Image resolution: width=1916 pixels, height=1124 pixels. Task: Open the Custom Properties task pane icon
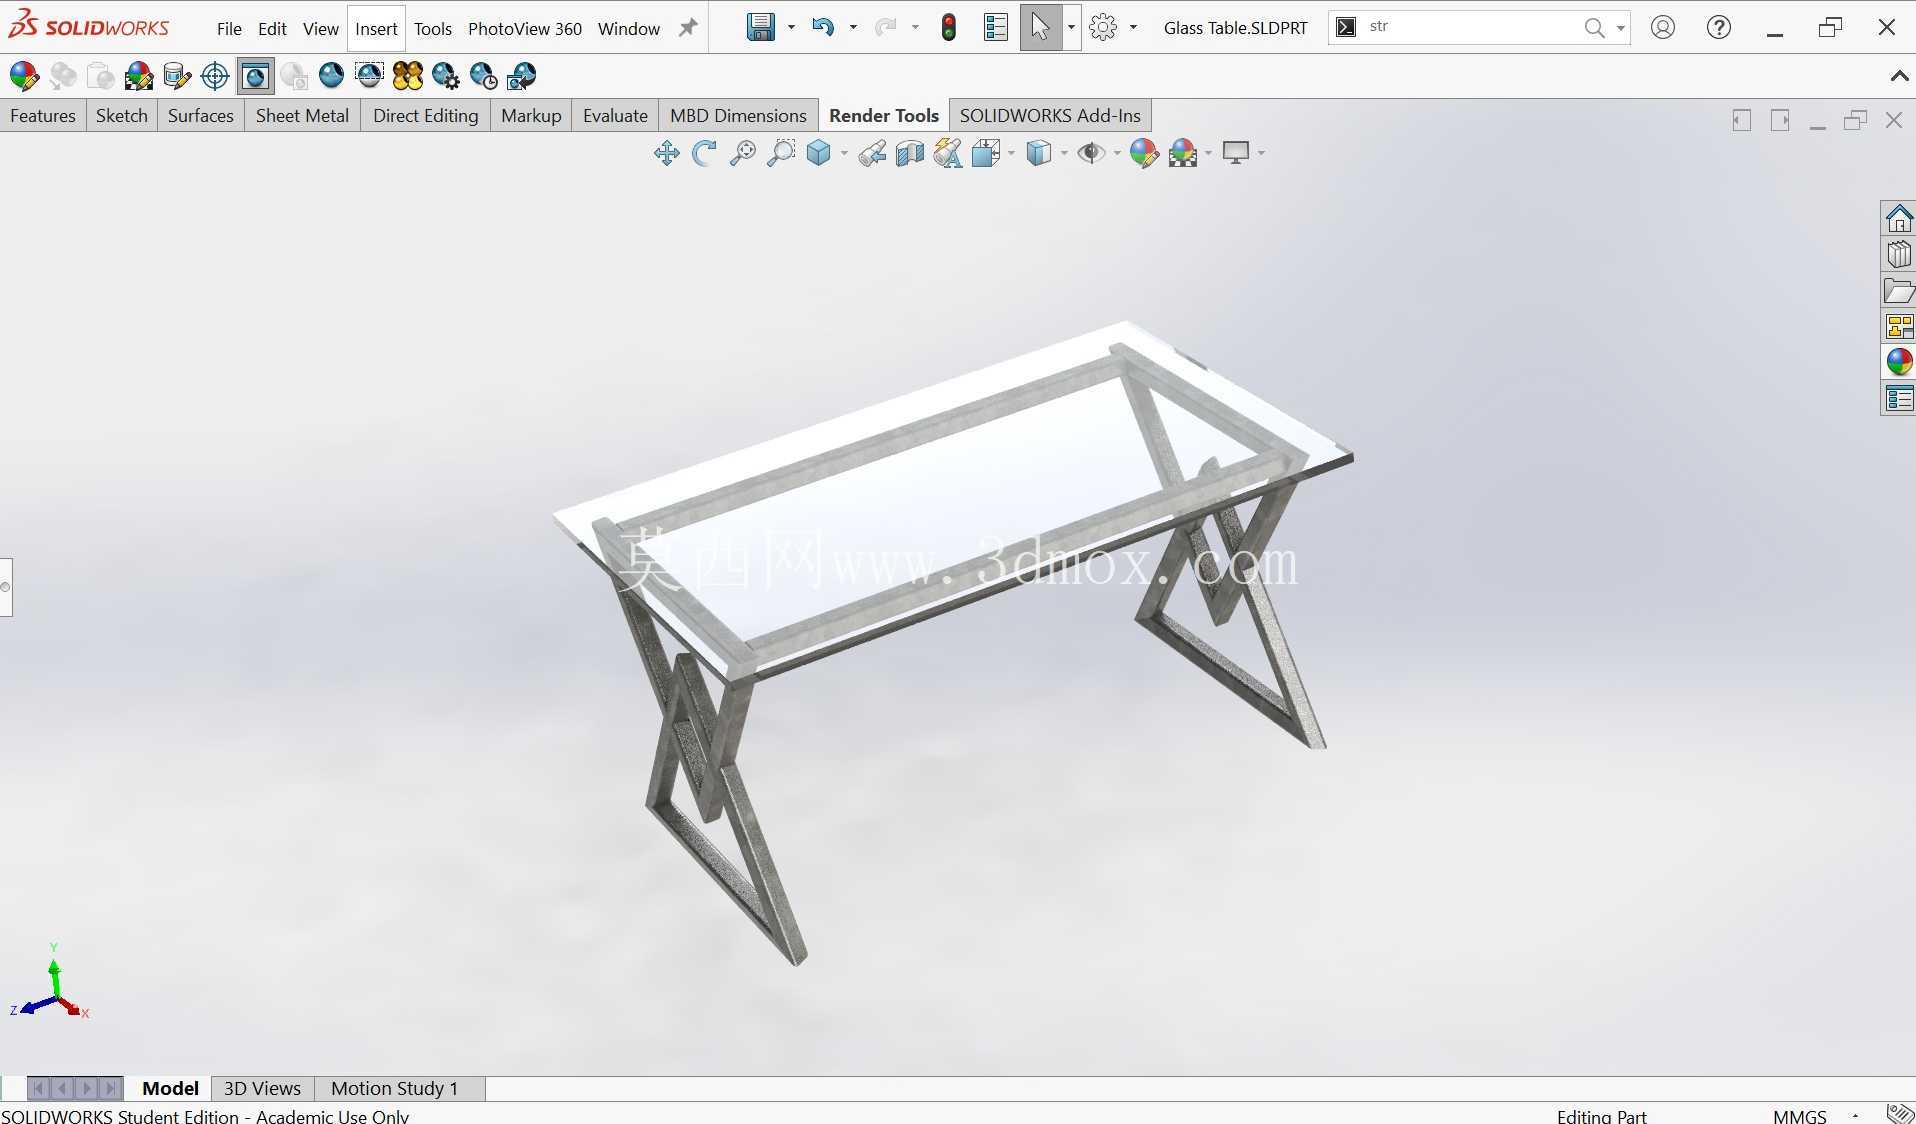pyautogui.click(x=1899, y=398)
